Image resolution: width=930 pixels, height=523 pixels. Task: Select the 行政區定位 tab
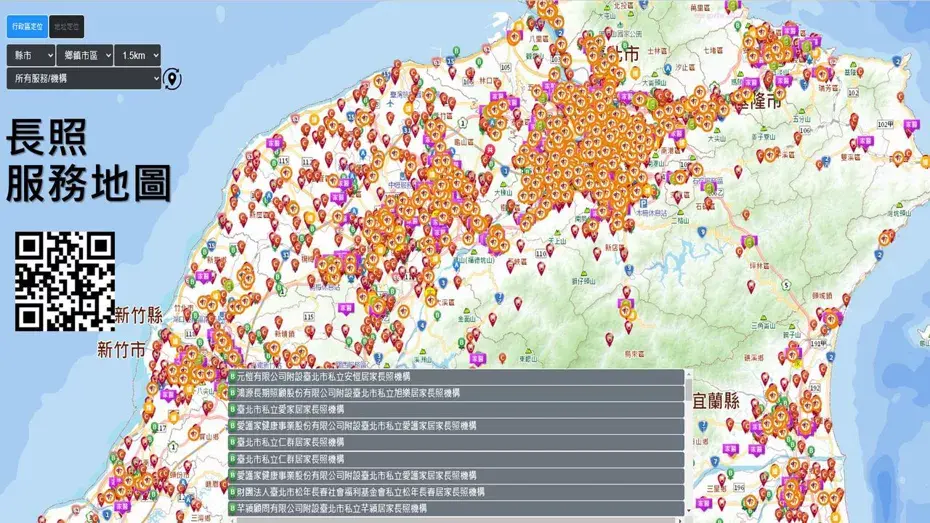27,27
